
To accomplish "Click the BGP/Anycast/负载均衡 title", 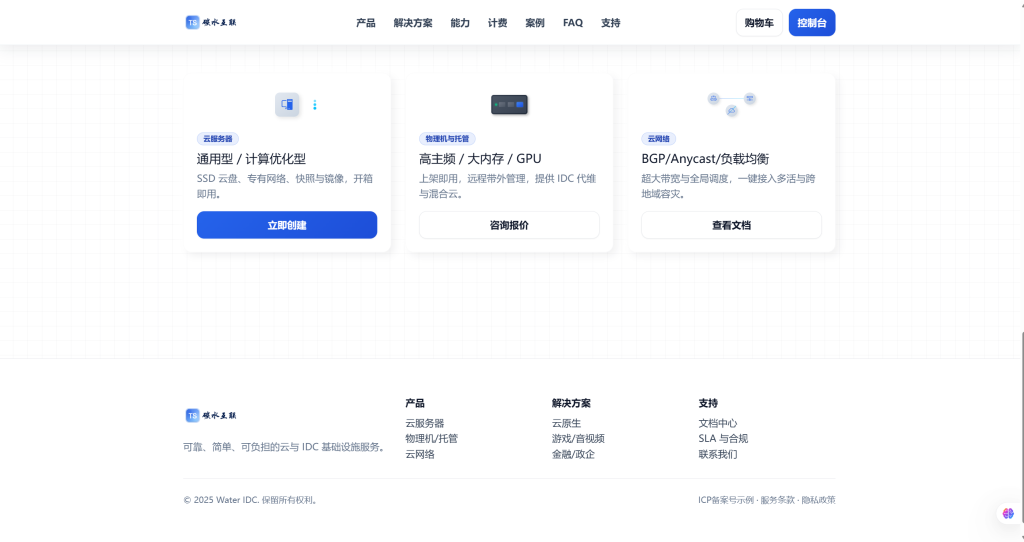I will click(x=705, y=159).
